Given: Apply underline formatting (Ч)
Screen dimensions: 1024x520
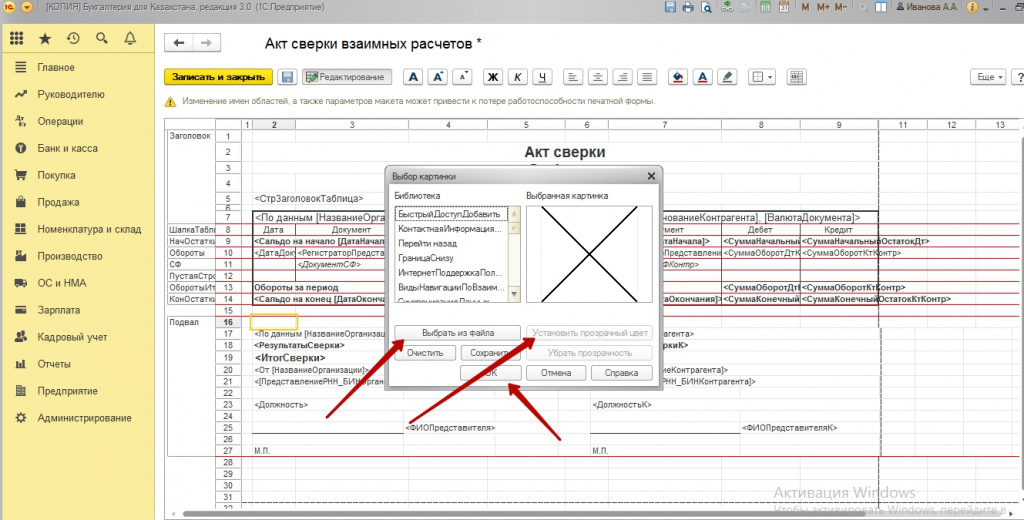Looking at the screenshot, I should 542,77.
